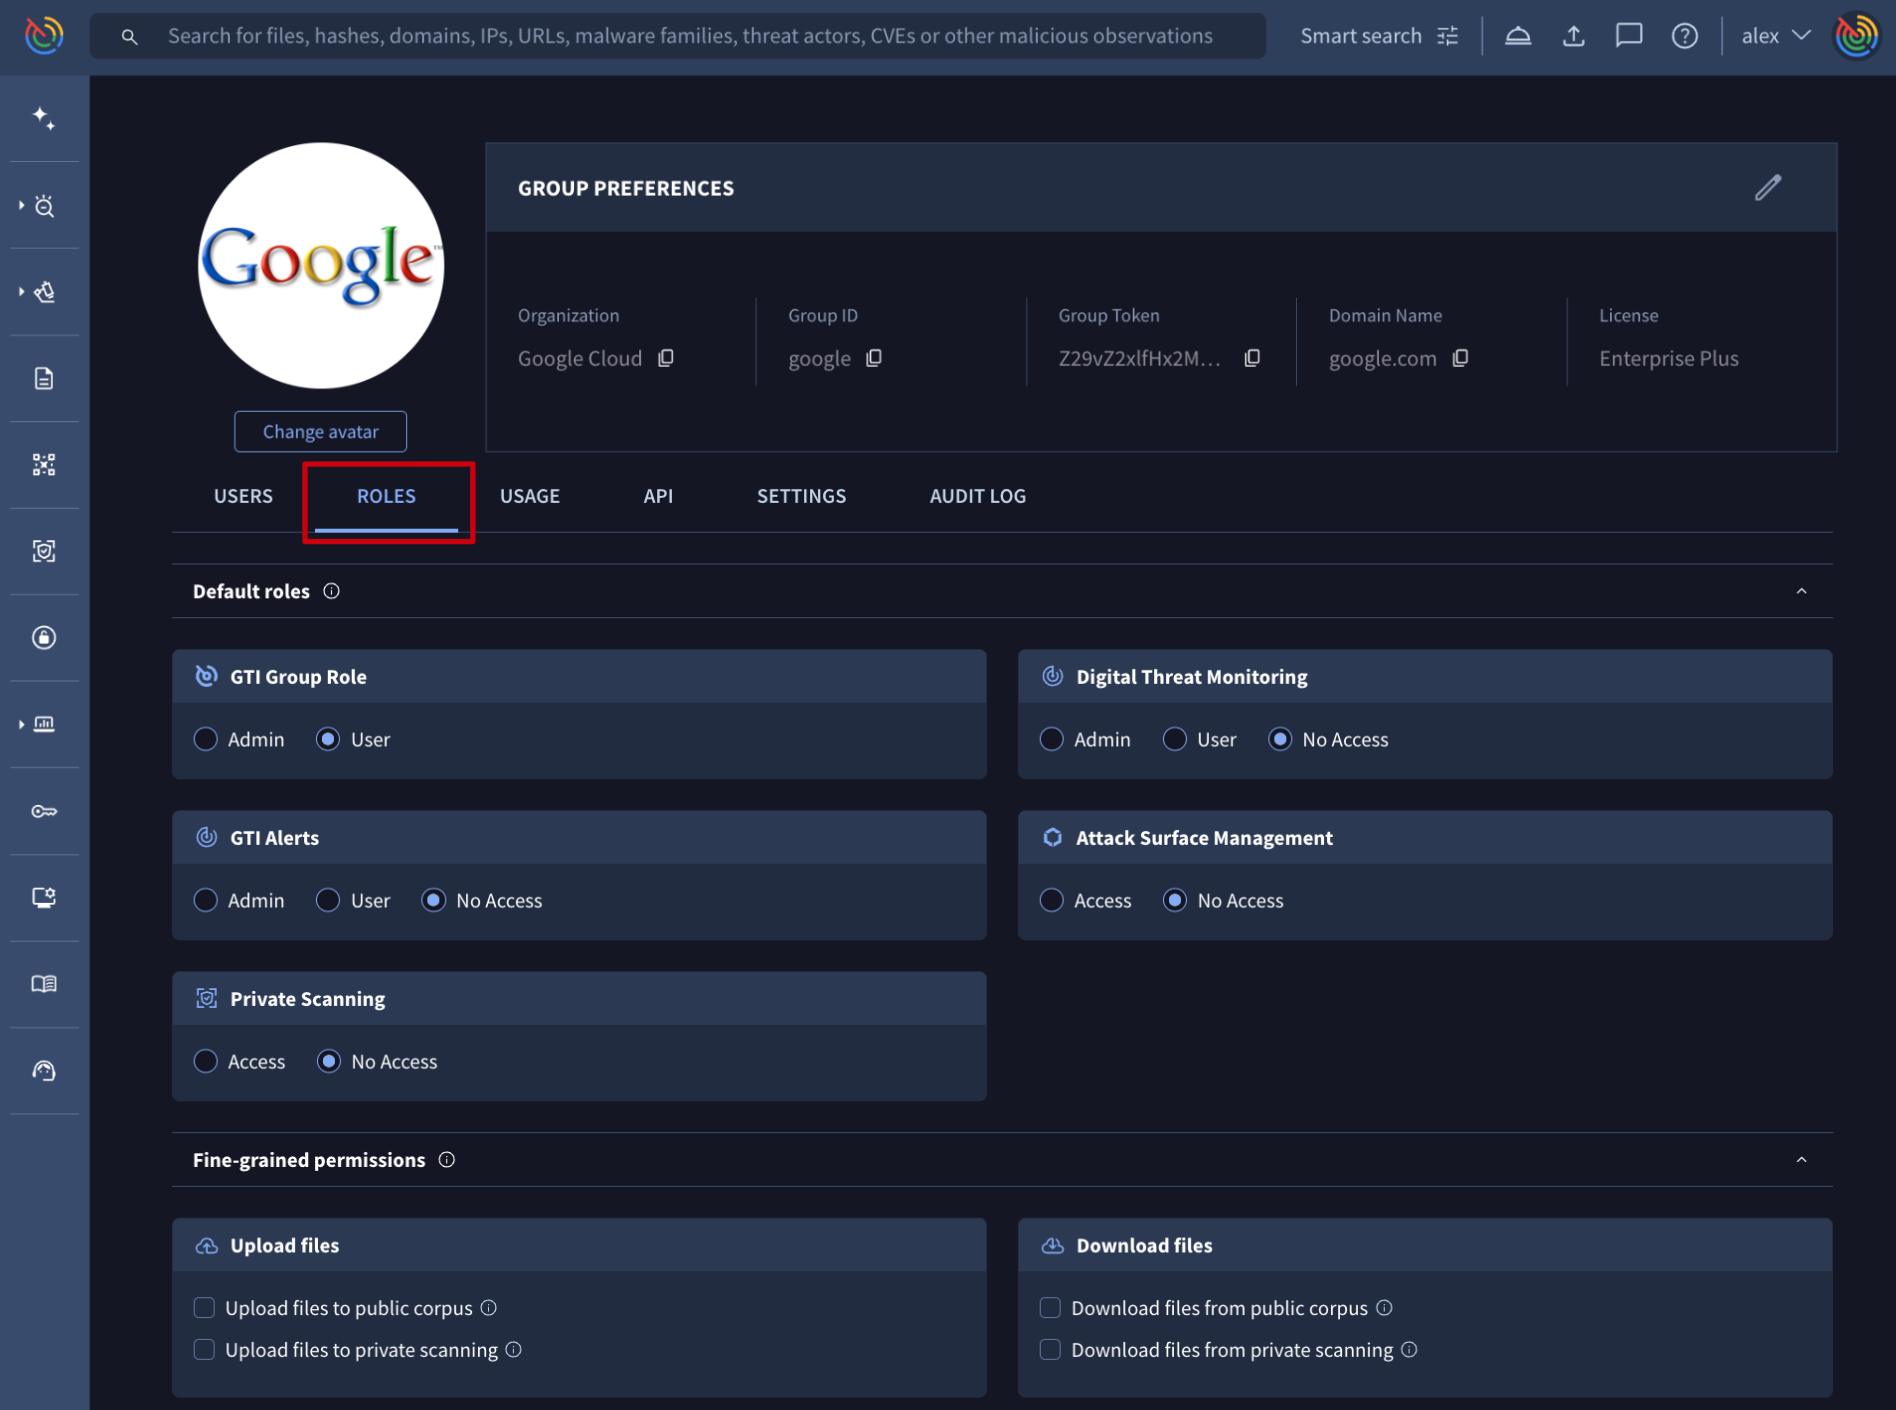The width and height of the screenshot is (1896, 1410).
Task: Enable Upload files to private scanning
Action: [x=204, y=1350]
